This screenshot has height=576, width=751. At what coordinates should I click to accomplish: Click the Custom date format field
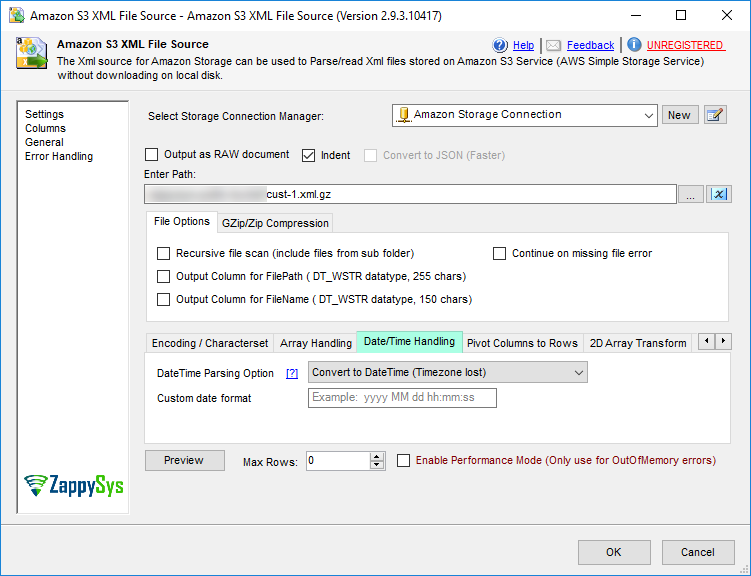click(402, 398)
